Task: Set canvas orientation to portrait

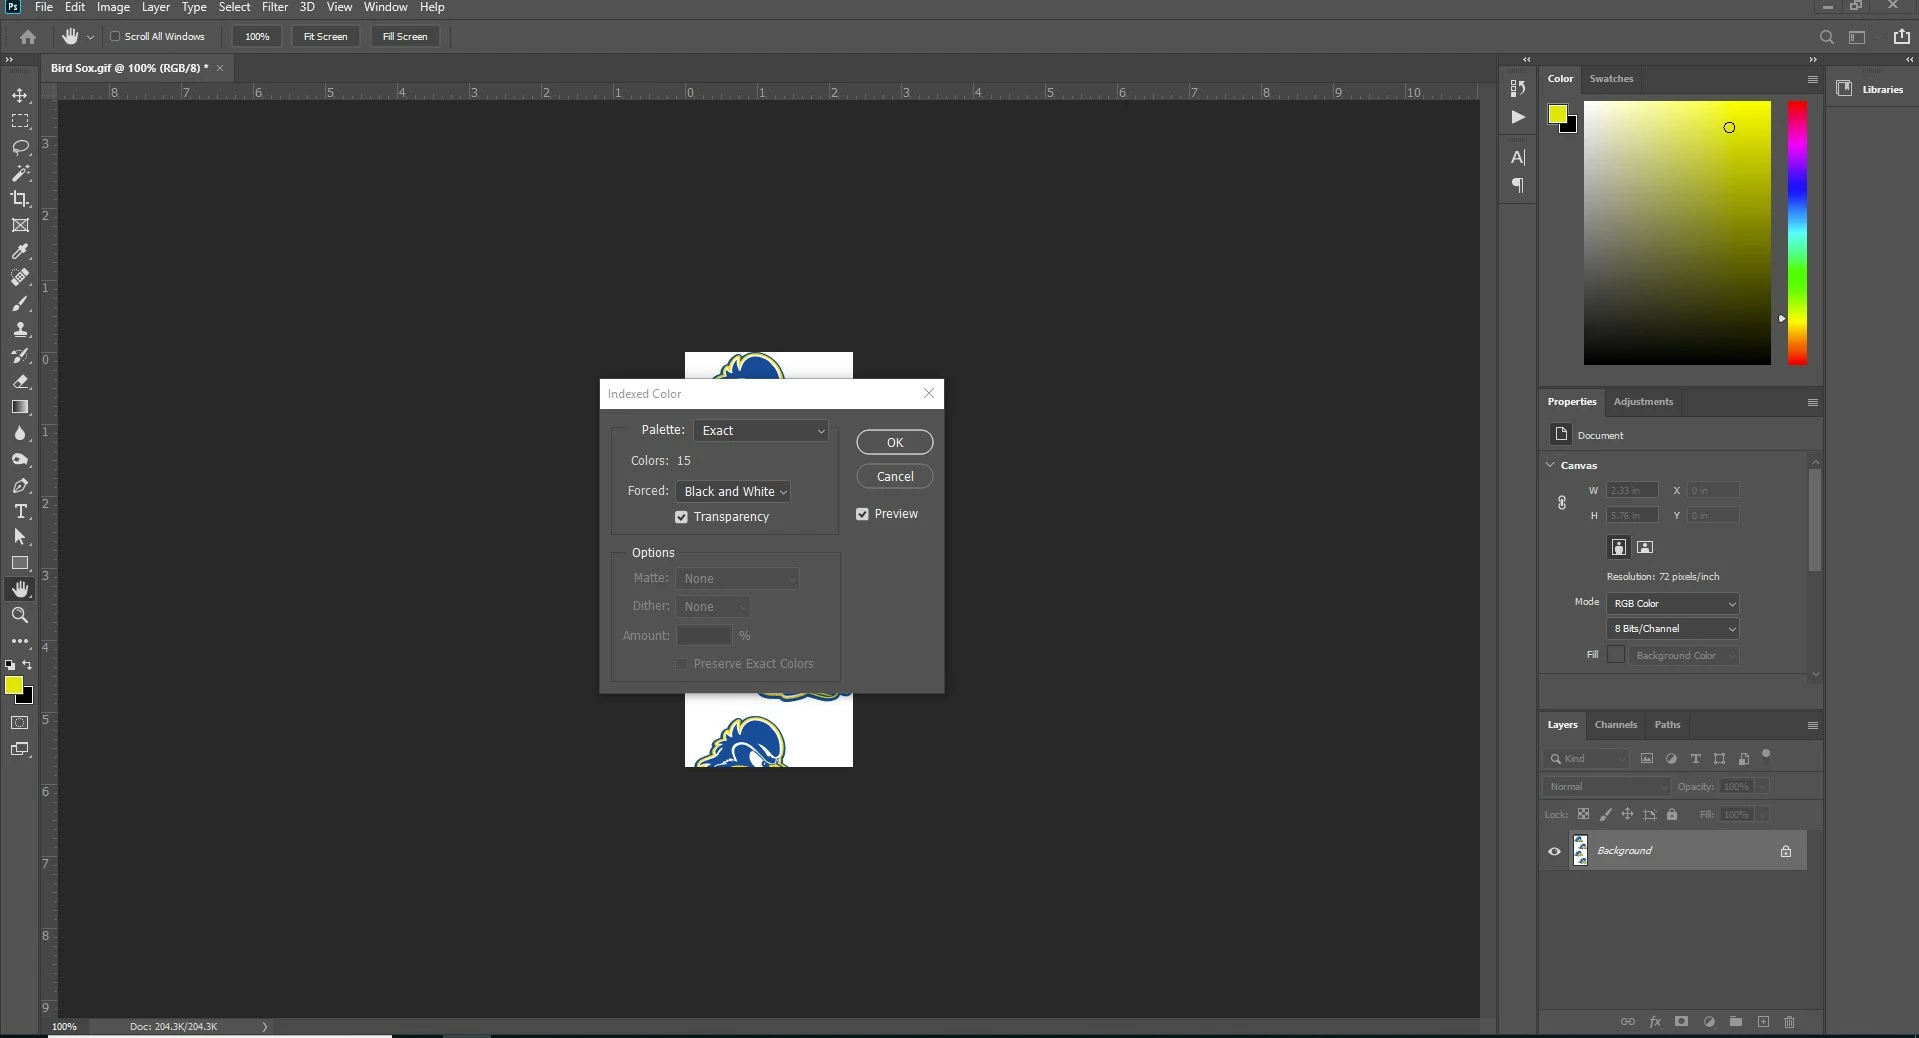Action: (x=1618, y=547)
